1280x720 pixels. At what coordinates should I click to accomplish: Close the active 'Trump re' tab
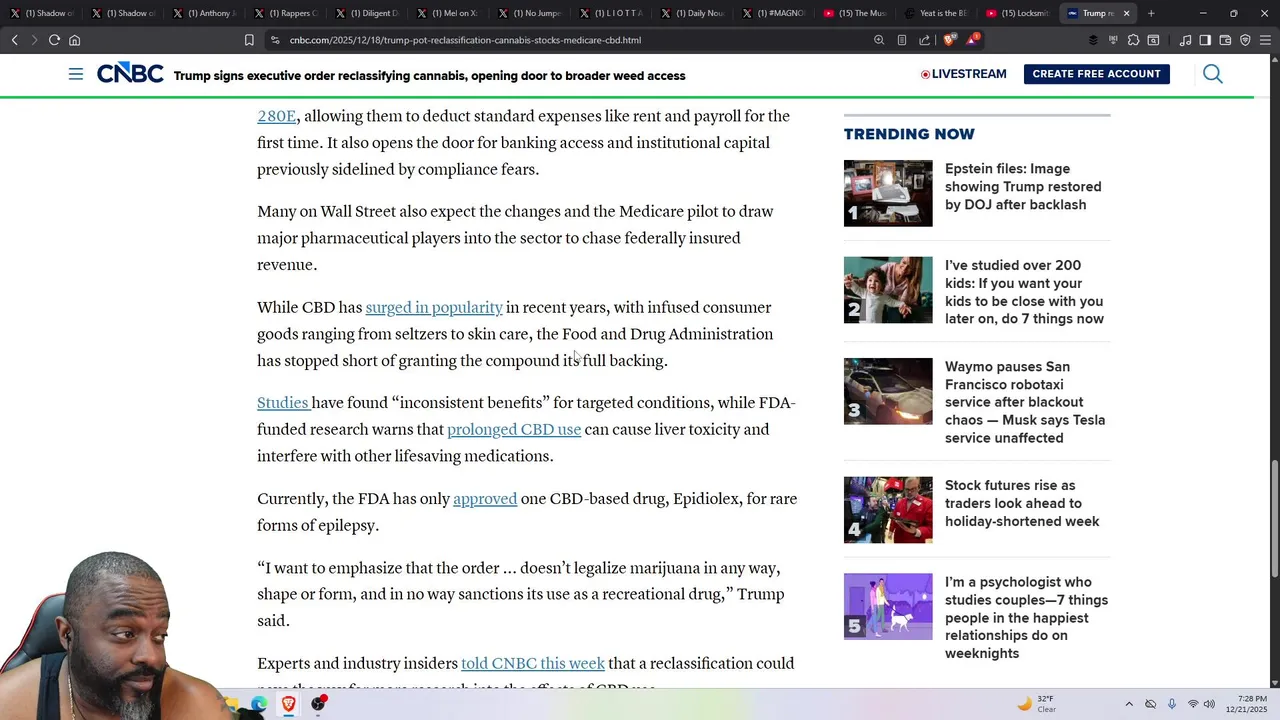pos(1126,13)
